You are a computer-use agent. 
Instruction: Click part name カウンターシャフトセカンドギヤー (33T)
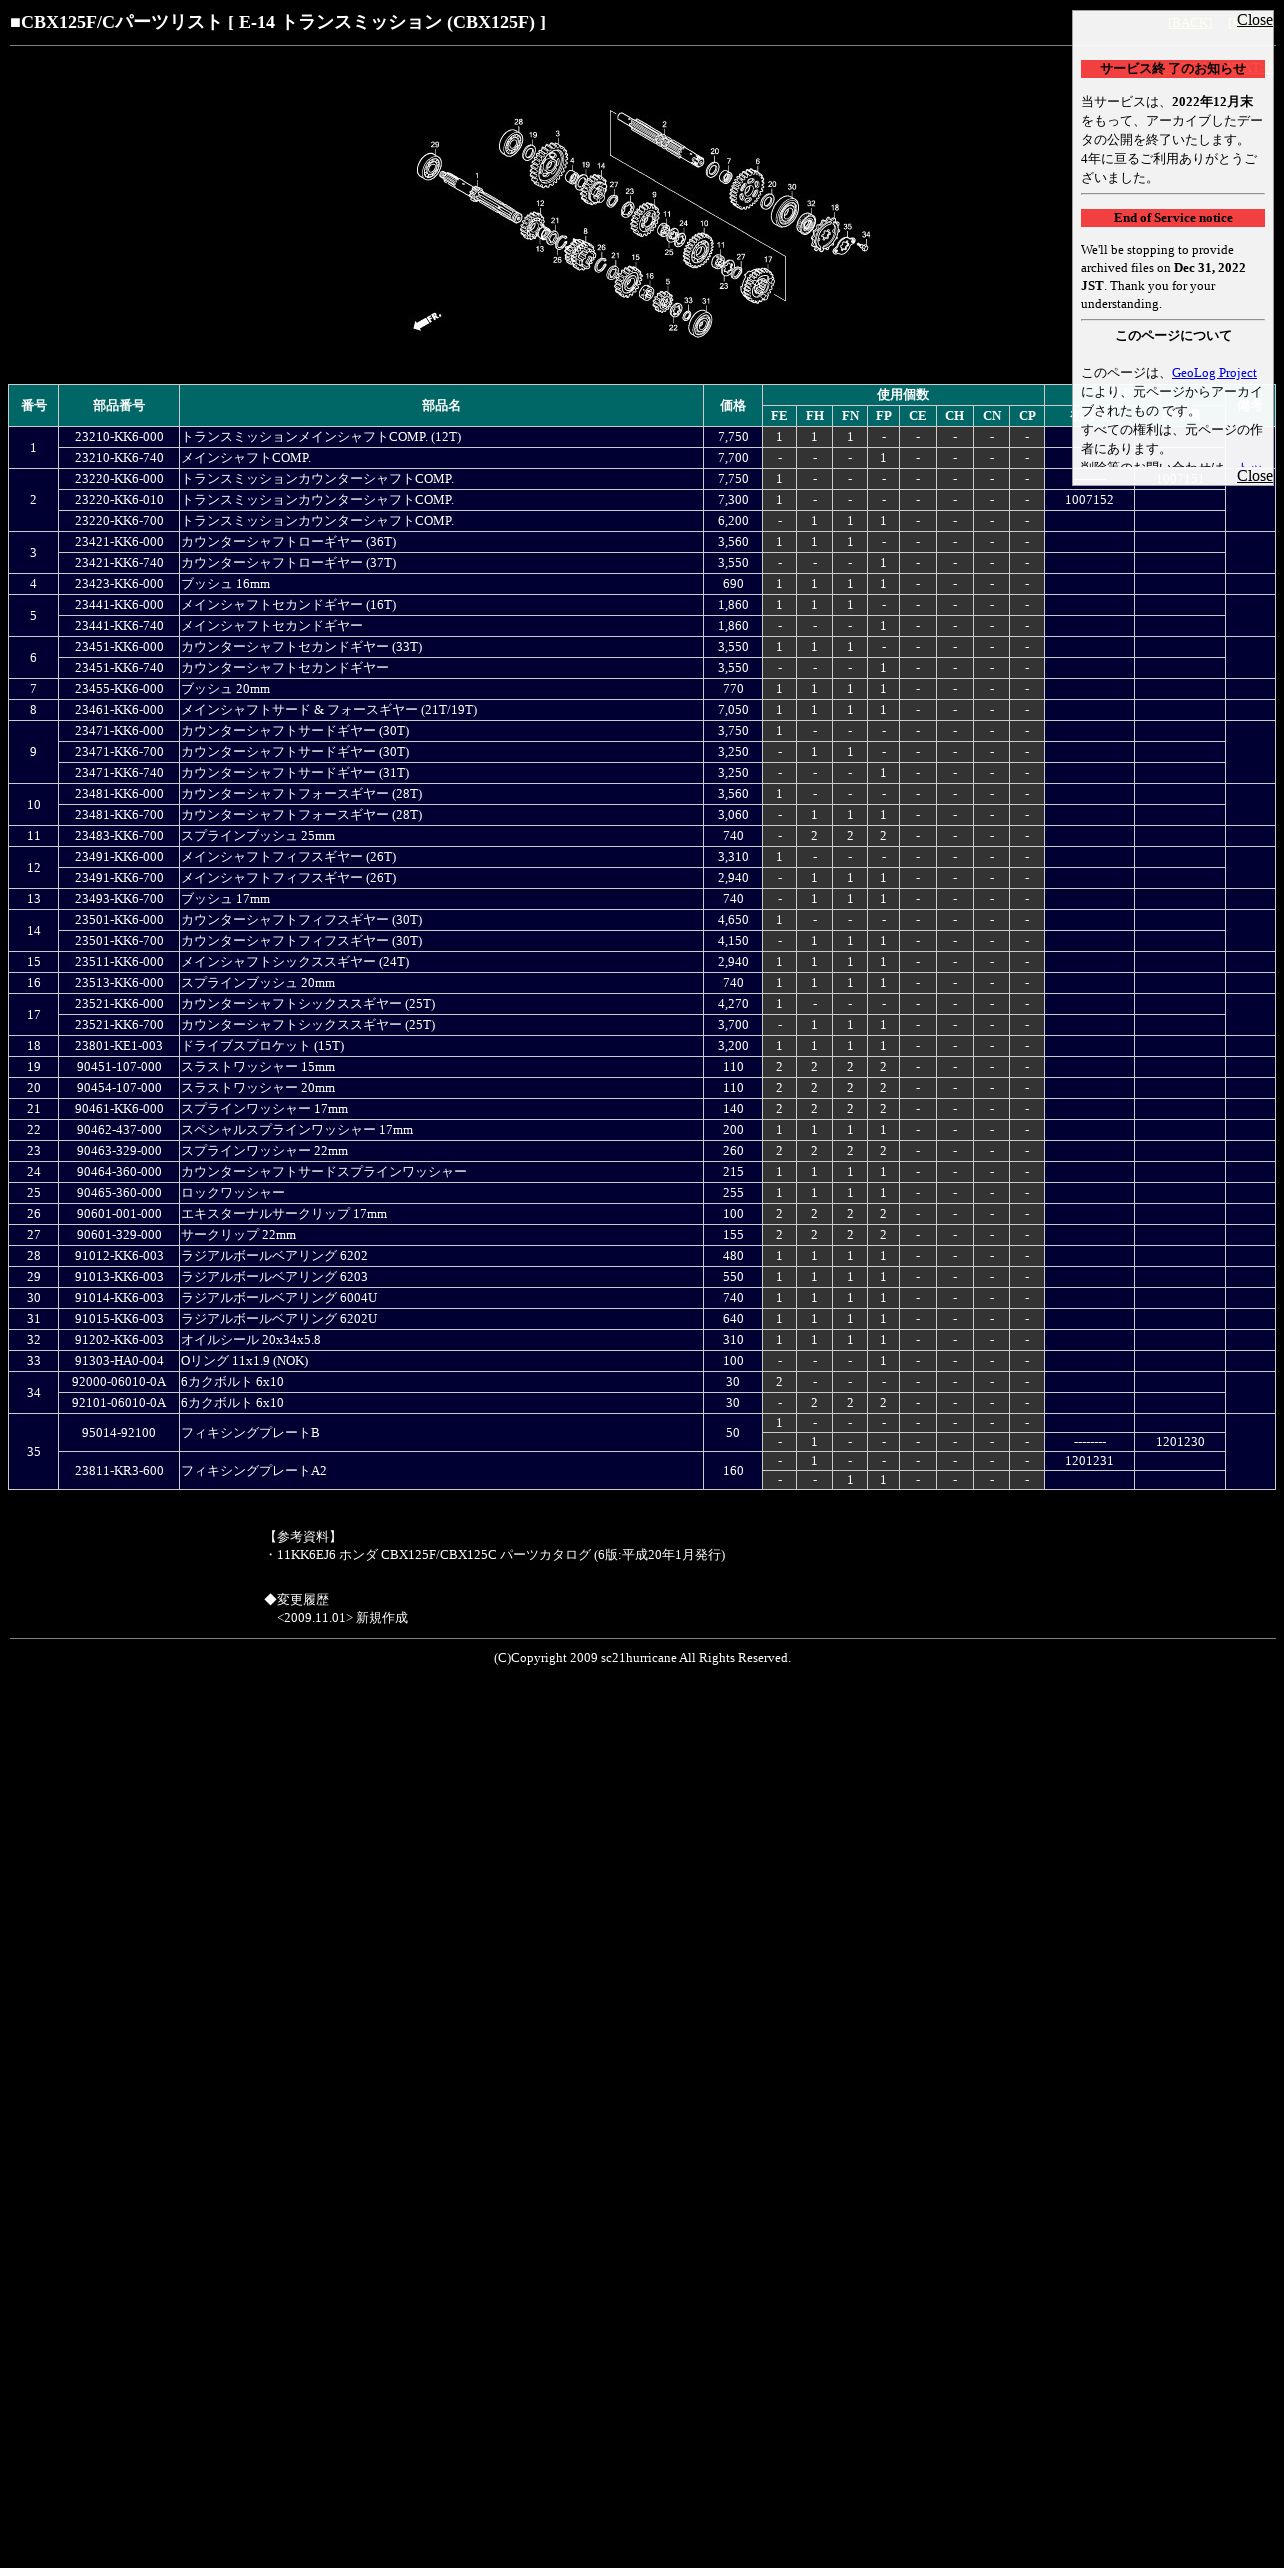click(x=301, y=647)
